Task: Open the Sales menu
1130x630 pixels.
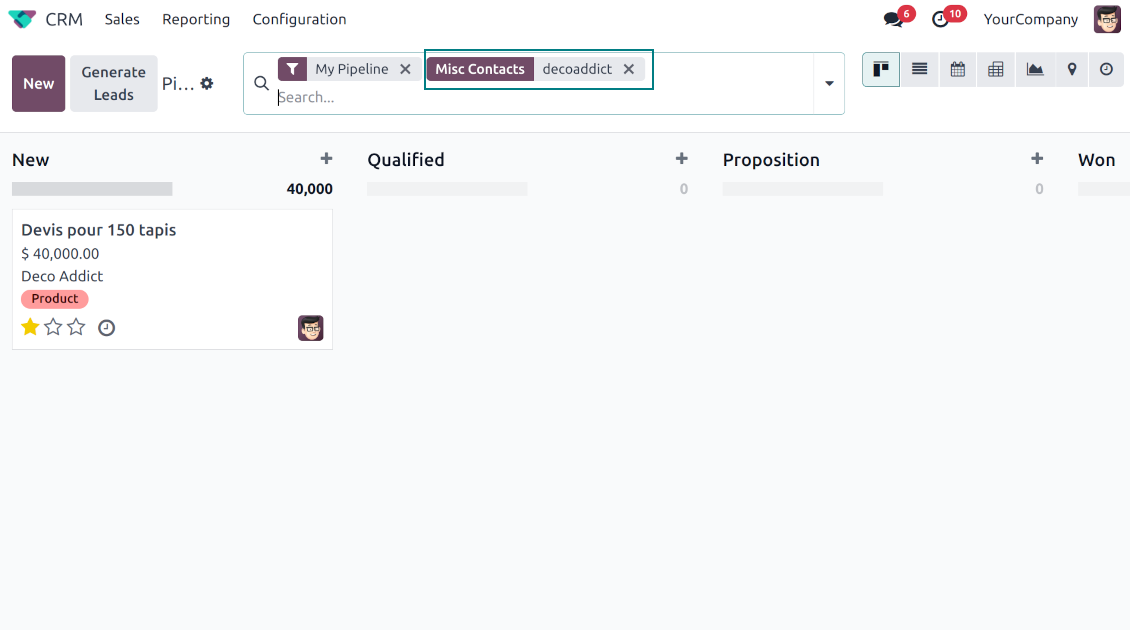Action: [122, 19]
